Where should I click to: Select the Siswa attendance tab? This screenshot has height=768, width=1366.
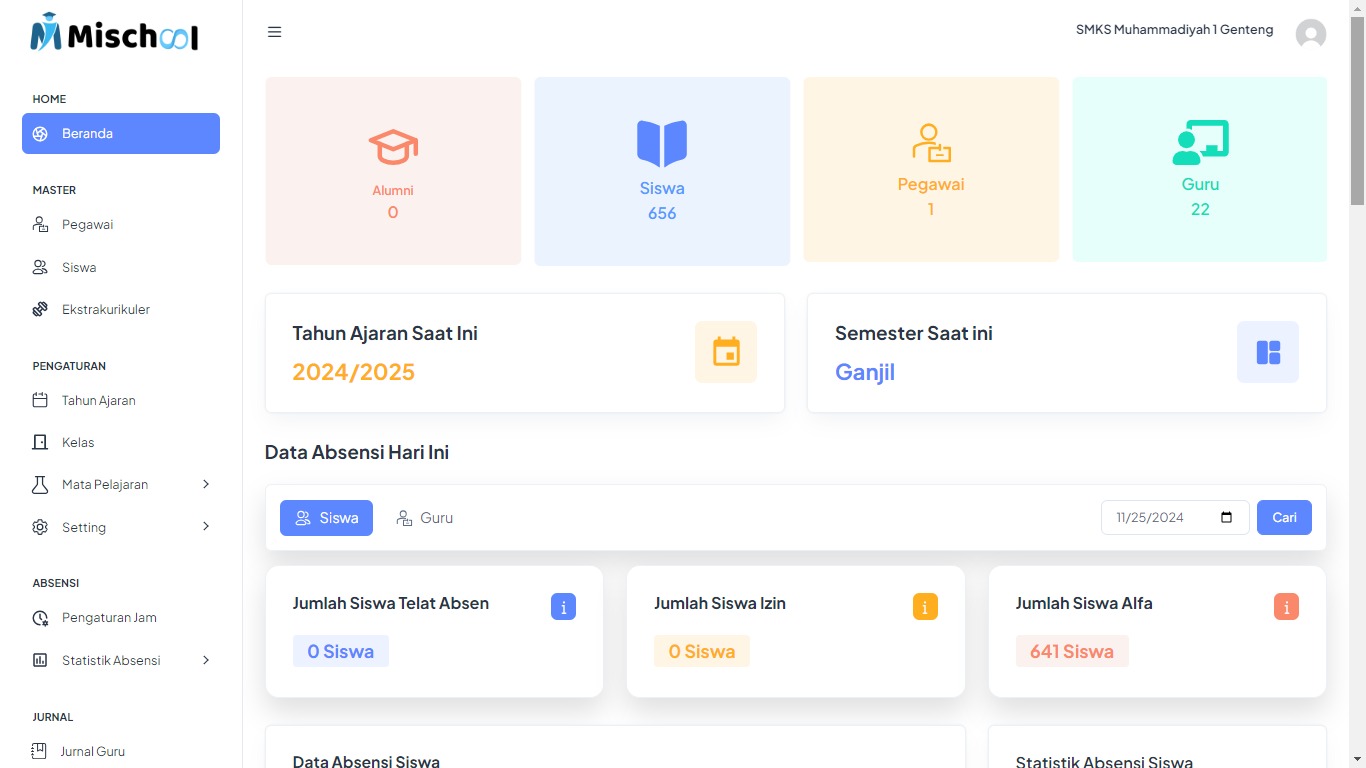coord(326,518)
